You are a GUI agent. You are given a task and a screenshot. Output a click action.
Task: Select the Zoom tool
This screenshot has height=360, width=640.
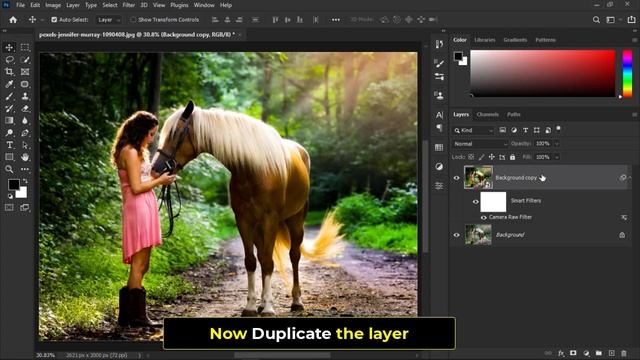coord(9,169)
